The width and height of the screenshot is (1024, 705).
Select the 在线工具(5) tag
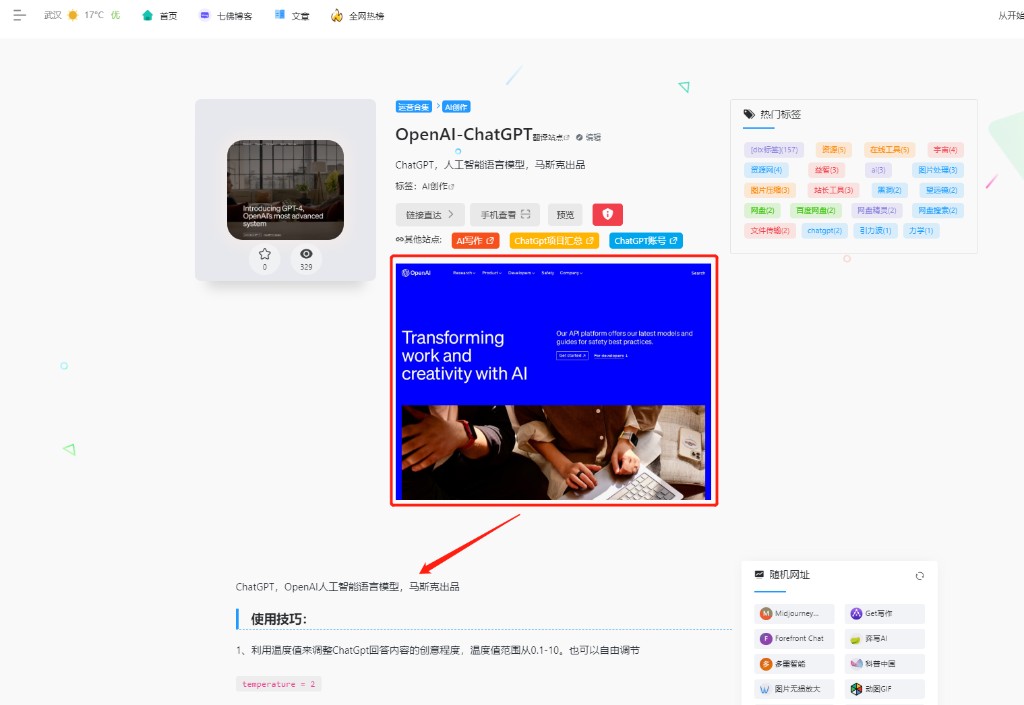889,149
